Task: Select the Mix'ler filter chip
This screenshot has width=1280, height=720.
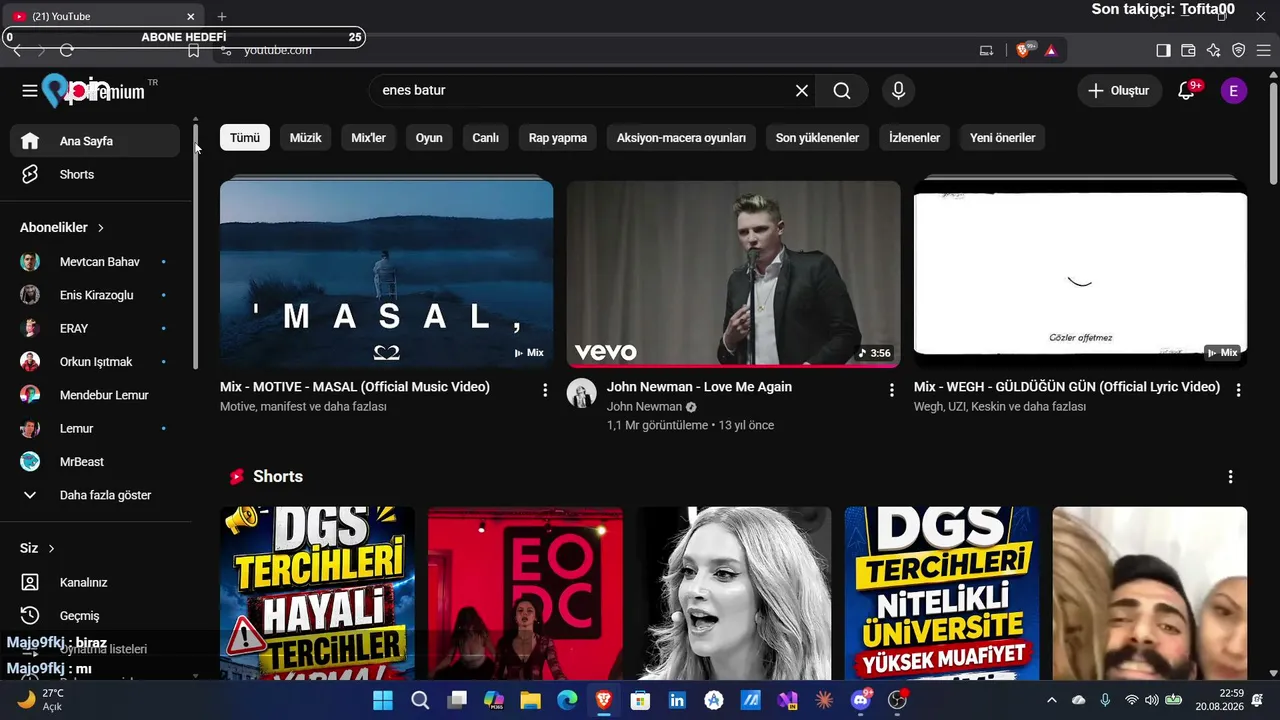Action: coord(368,138)
